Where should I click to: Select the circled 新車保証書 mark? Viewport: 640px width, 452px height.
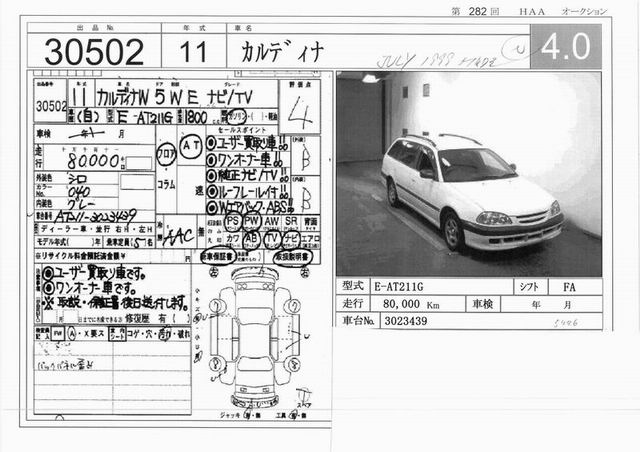point(218,257)
